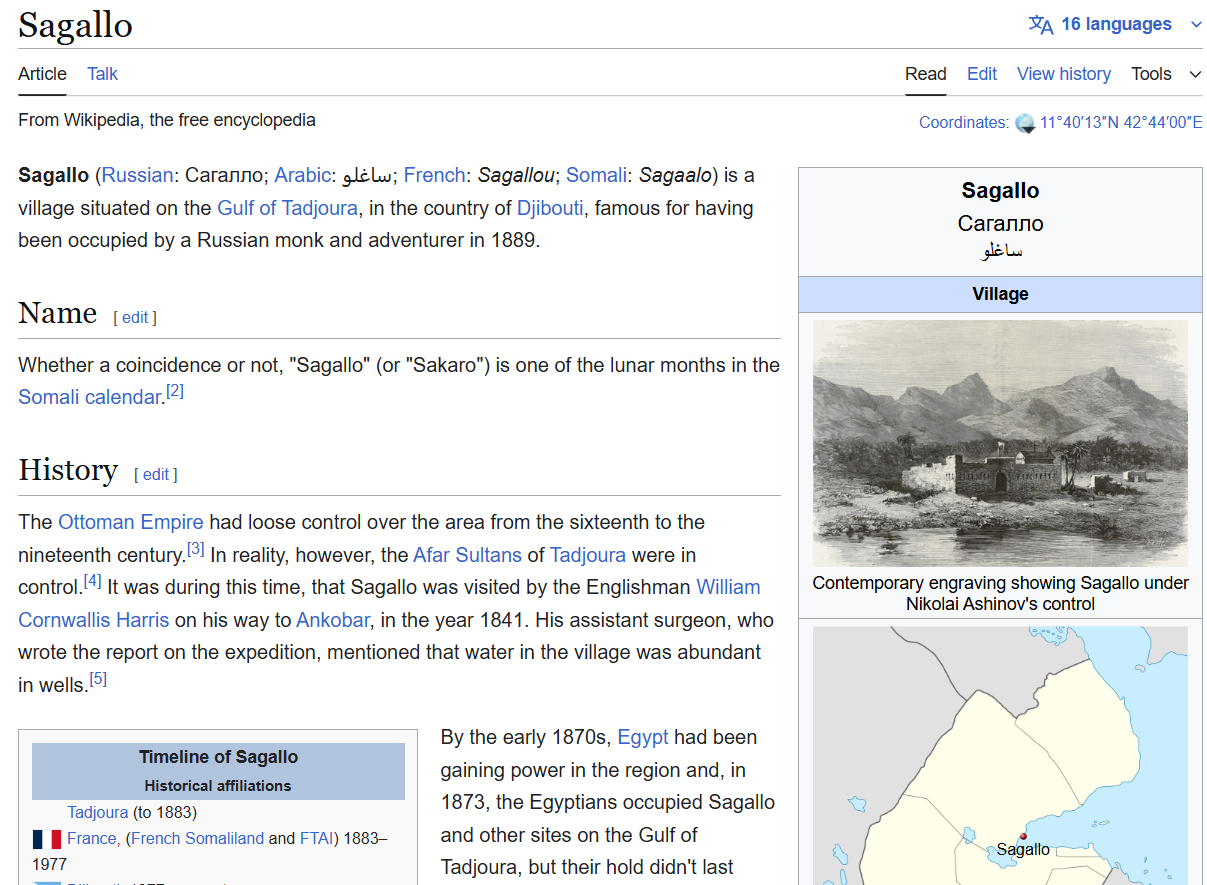Open the France link in the timeline
Screen dimensions: 1207x885
click(x=92, y=838)
